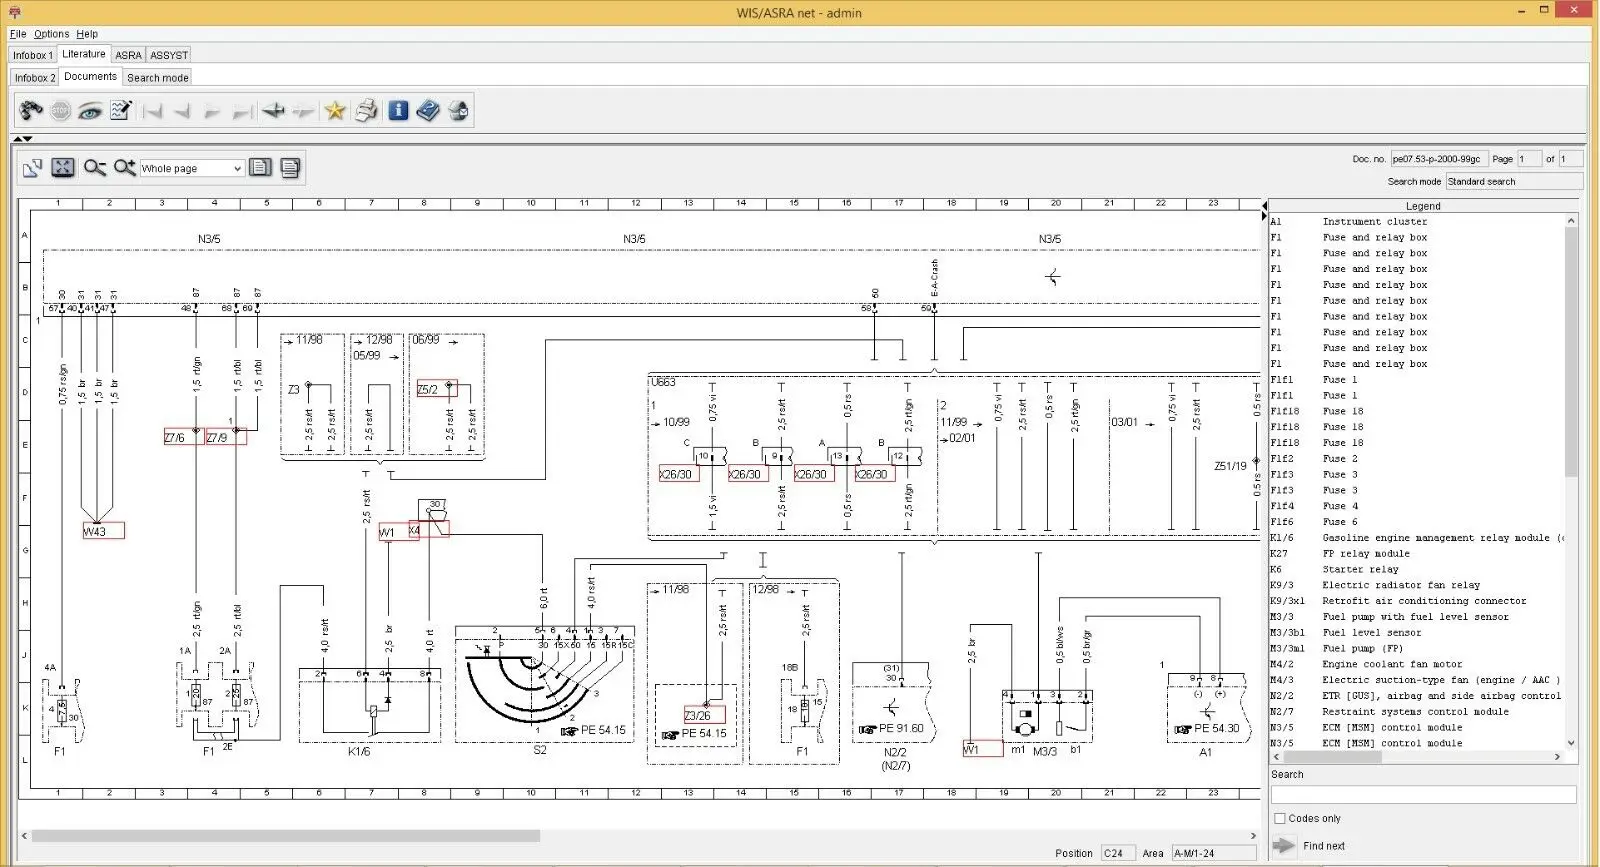
Task: Switch to the Literature tab
Action: [84, 54]
